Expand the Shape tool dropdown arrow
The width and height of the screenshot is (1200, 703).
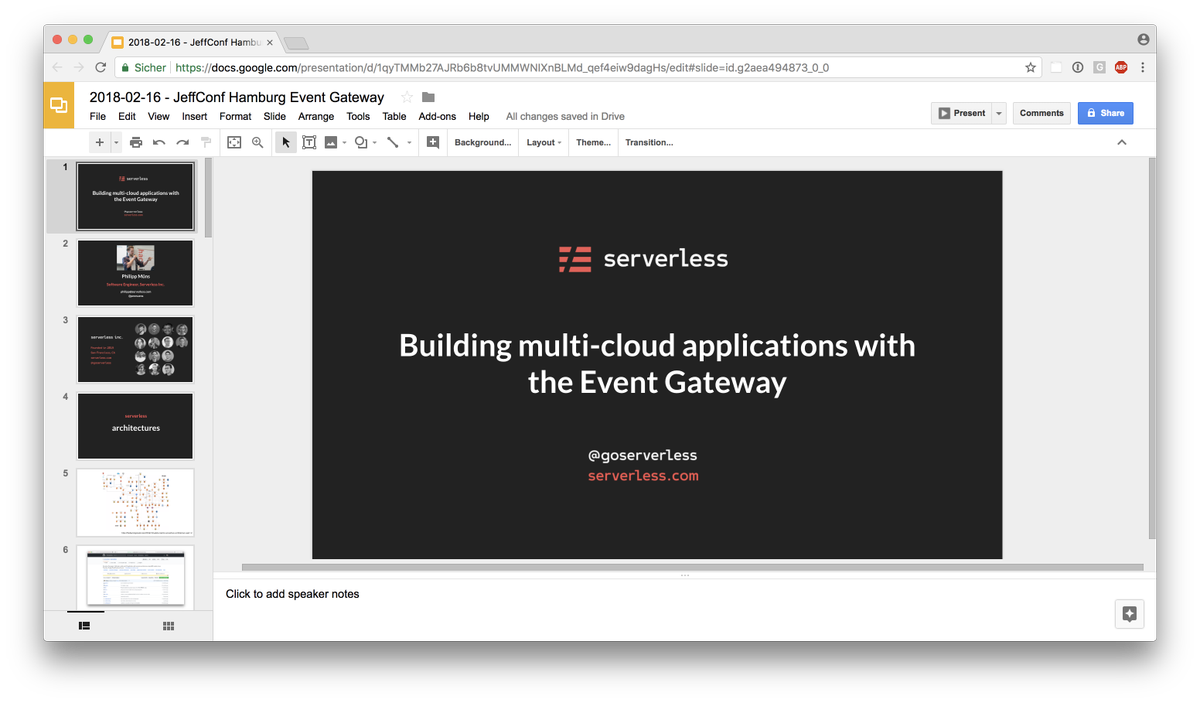(x=375, y=143)
